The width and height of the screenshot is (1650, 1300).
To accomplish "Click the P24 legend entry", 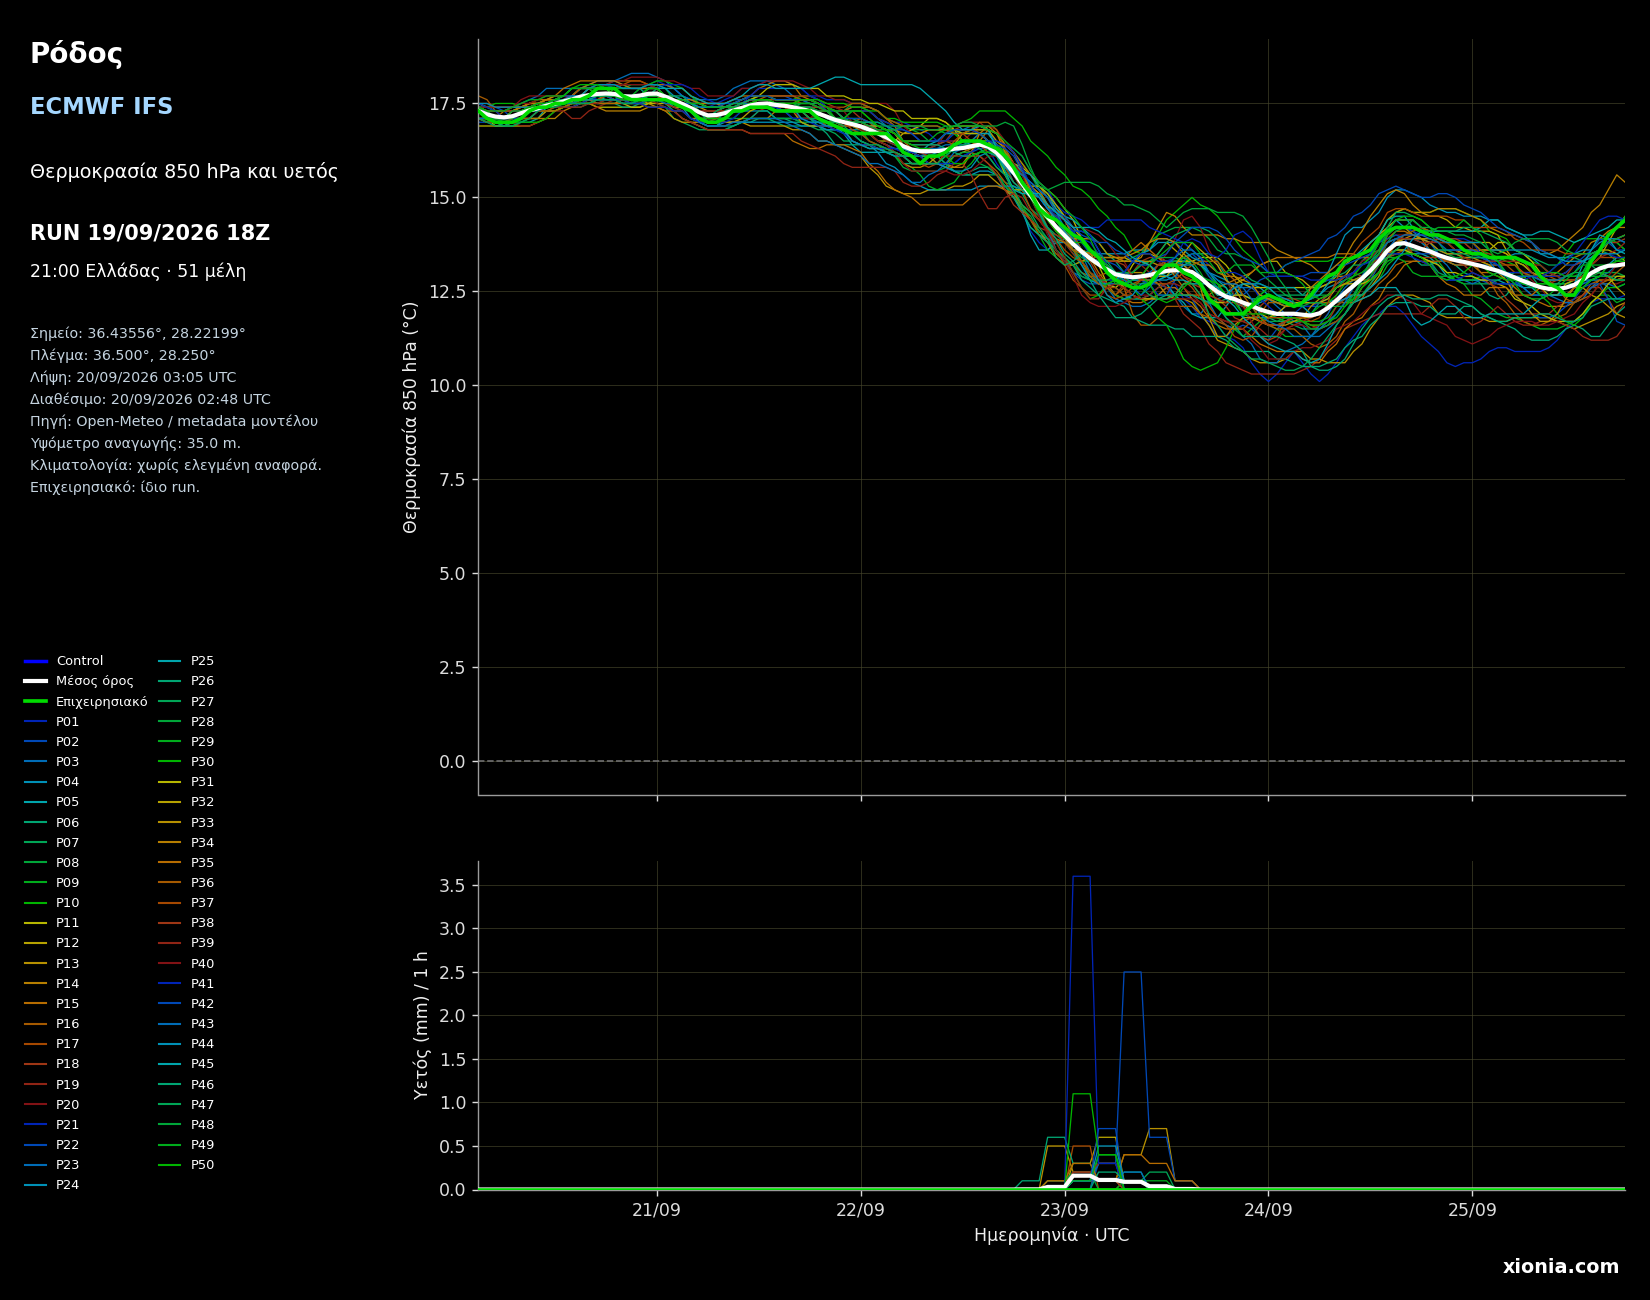I will click(x=52, y=1185).
